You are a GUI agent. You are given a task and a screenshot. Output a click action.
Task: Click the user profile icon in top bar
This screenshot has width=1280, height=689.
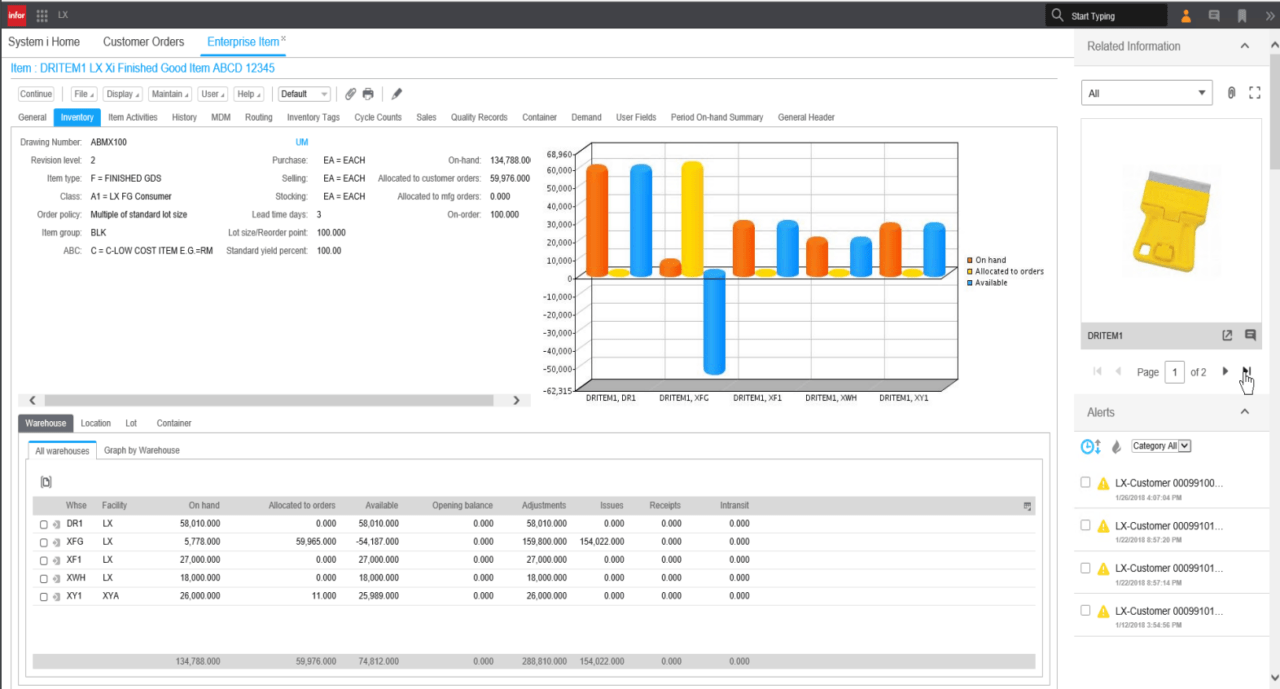(x=1186, y=16)
